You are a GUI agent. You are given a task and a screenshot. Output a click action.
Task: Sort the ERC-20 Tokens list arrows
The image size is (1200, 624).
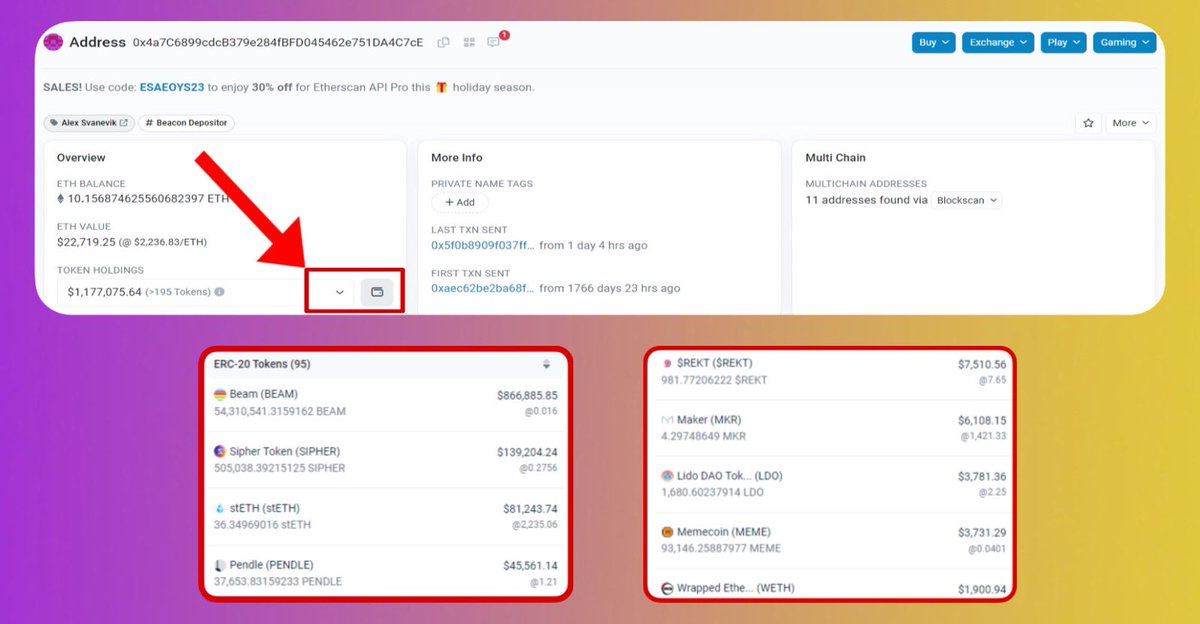tap(546, 364)
